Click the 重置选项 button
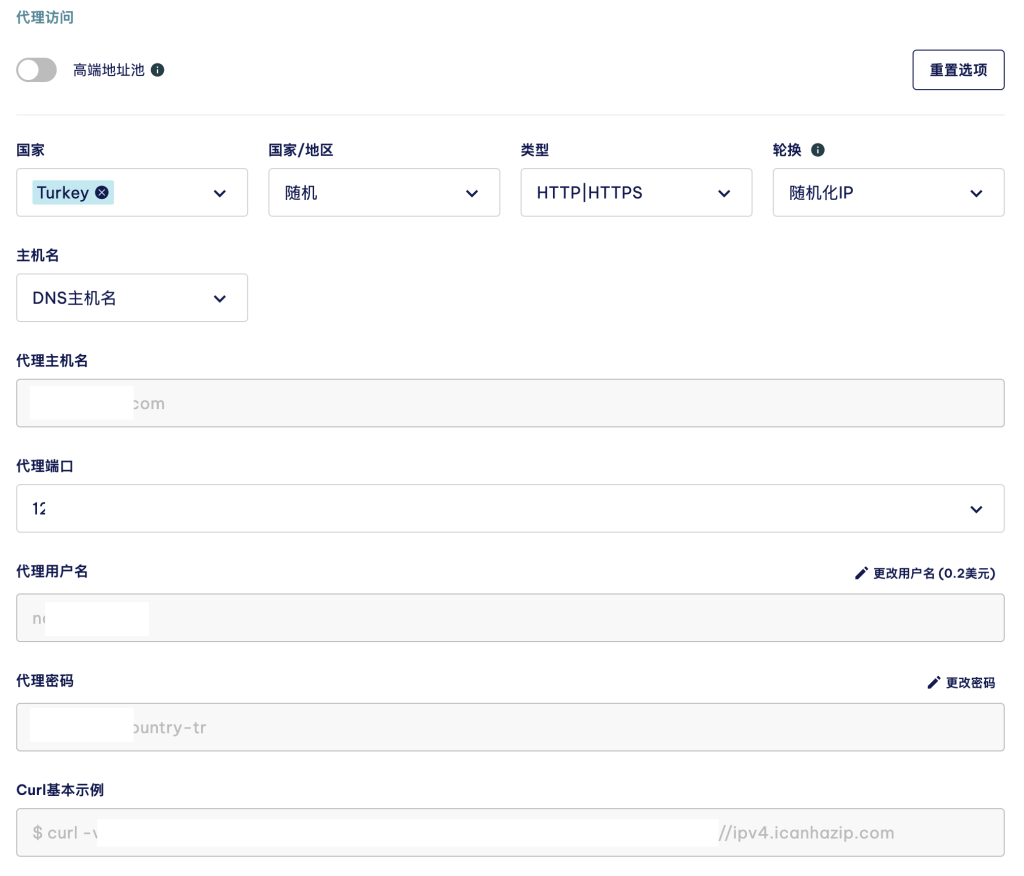The image size is (1024, 876). (958, 70)
